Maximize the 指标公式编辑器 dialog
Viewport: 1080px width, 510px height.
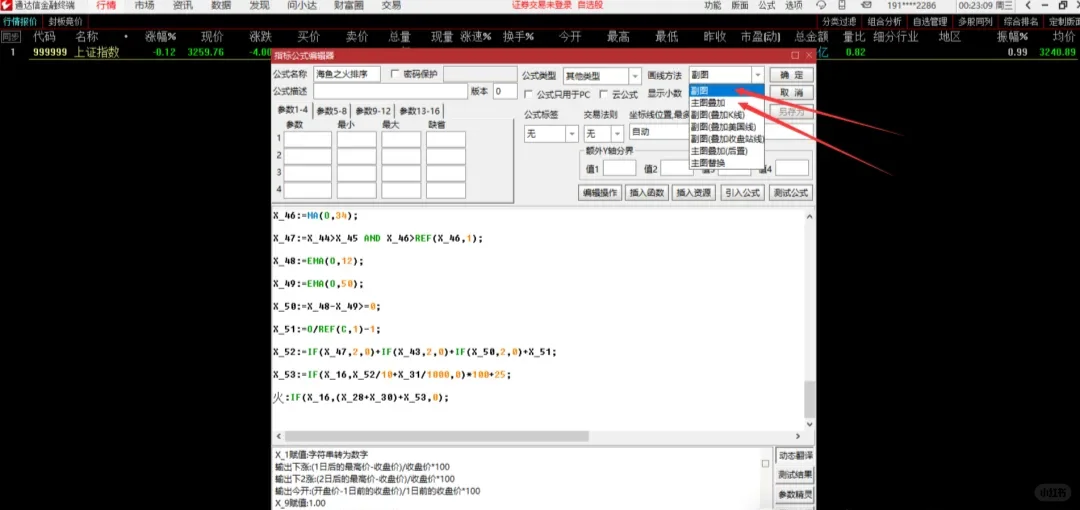[x=796, y=55]
